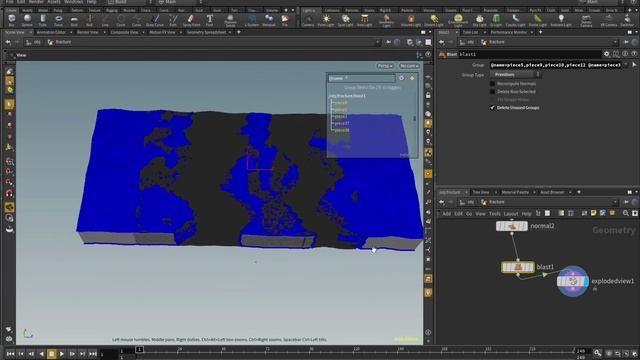
Task: Expand the Scene View tab options arrow
Action: coord(30,32)
